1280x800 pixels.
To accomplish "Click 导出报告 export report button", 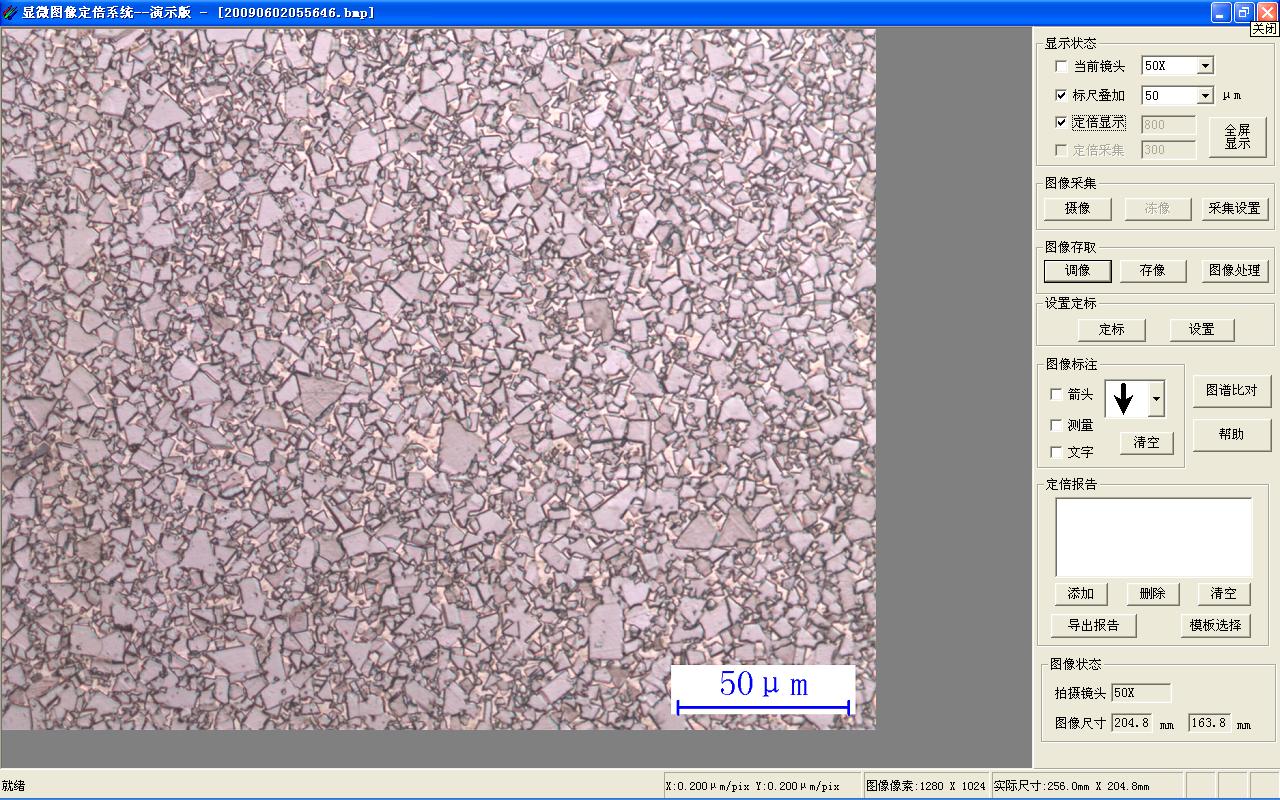I will (x=1093, y=626).
